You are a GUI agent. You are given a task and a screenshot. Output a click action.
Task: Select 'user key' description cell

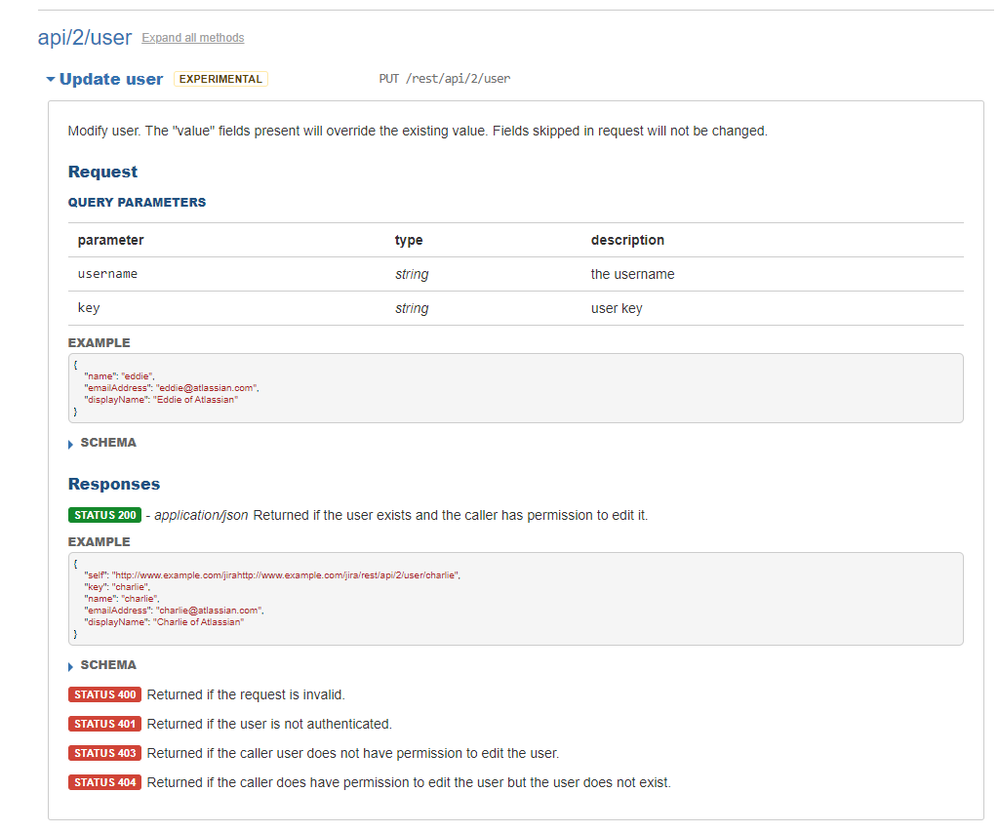click(616, 308)
